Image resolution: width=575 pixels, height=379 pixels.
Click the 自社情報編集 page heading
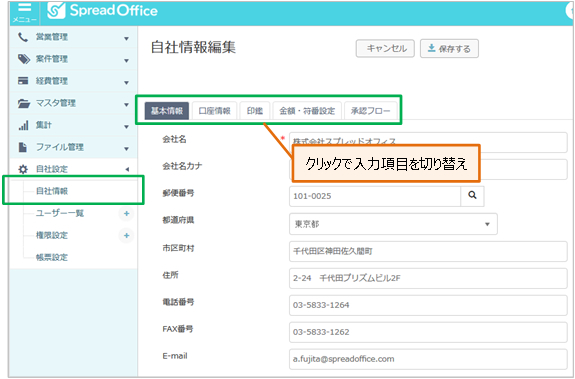193,47
